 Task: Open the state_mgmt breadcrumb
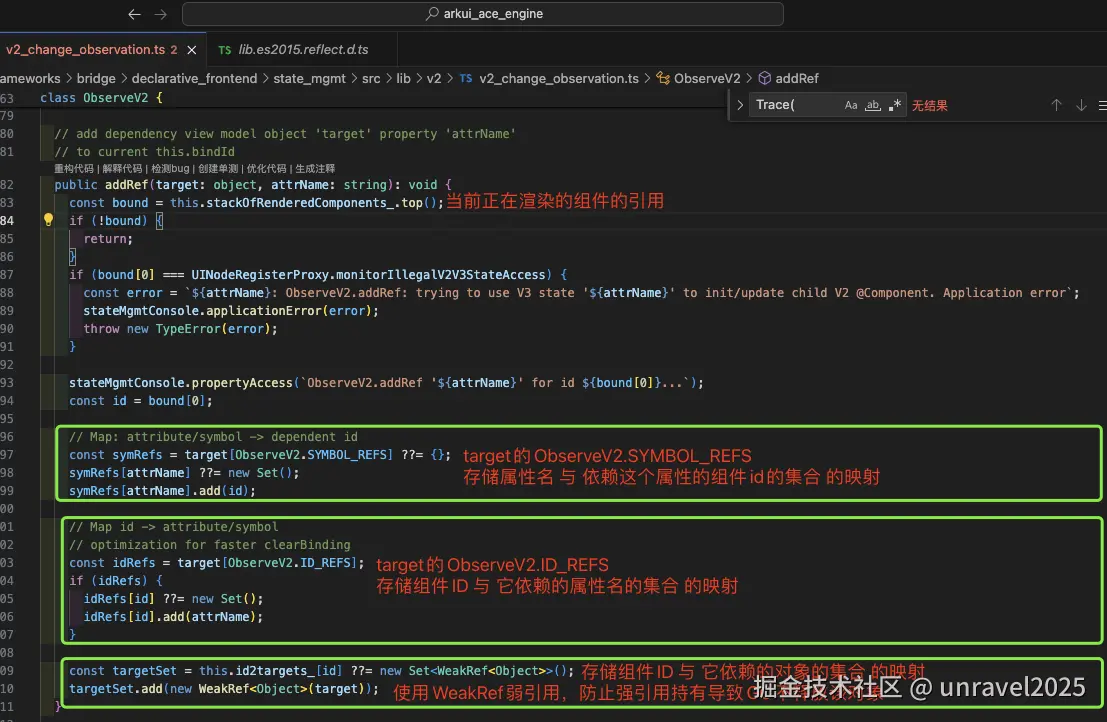click(309, 78)
